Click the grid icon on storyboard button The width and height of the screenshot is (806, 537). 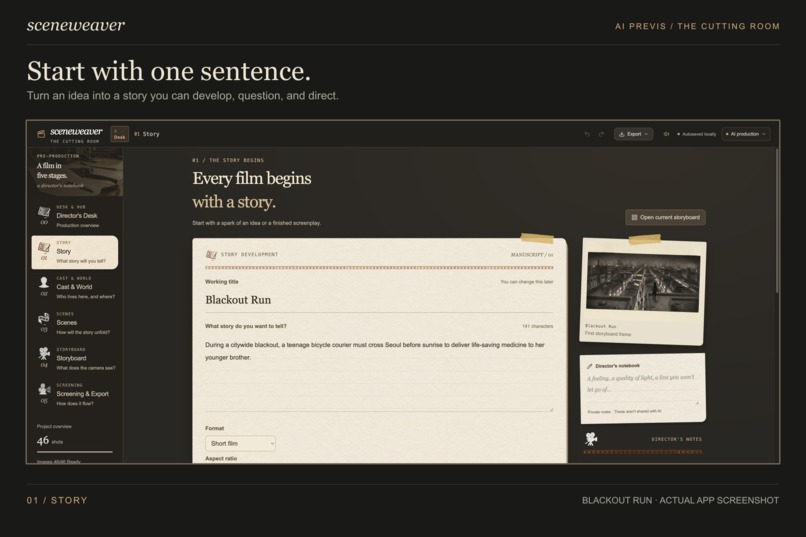tap(634, 217)
